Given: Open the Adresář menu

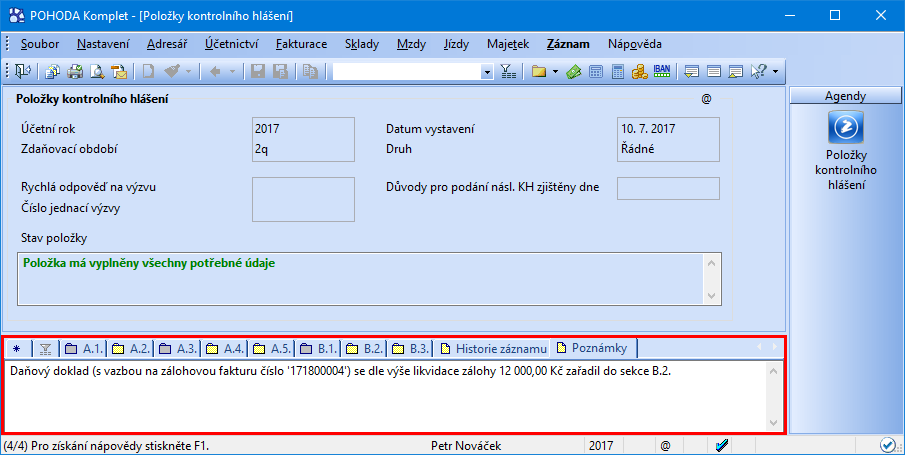Looking at the screenshot, I should pos(167,44).
